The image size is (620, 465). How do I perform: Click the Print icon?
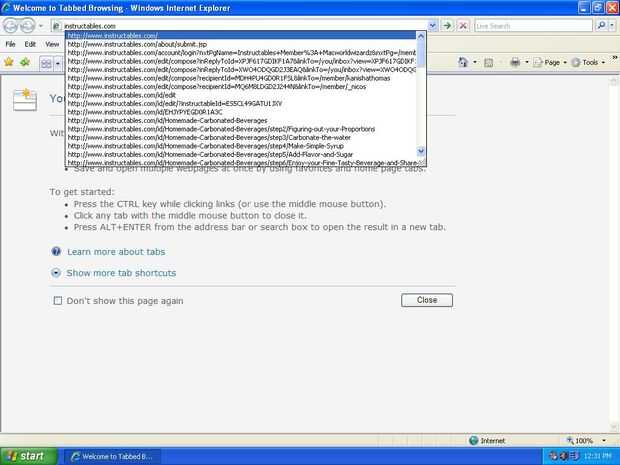(515, 62)
